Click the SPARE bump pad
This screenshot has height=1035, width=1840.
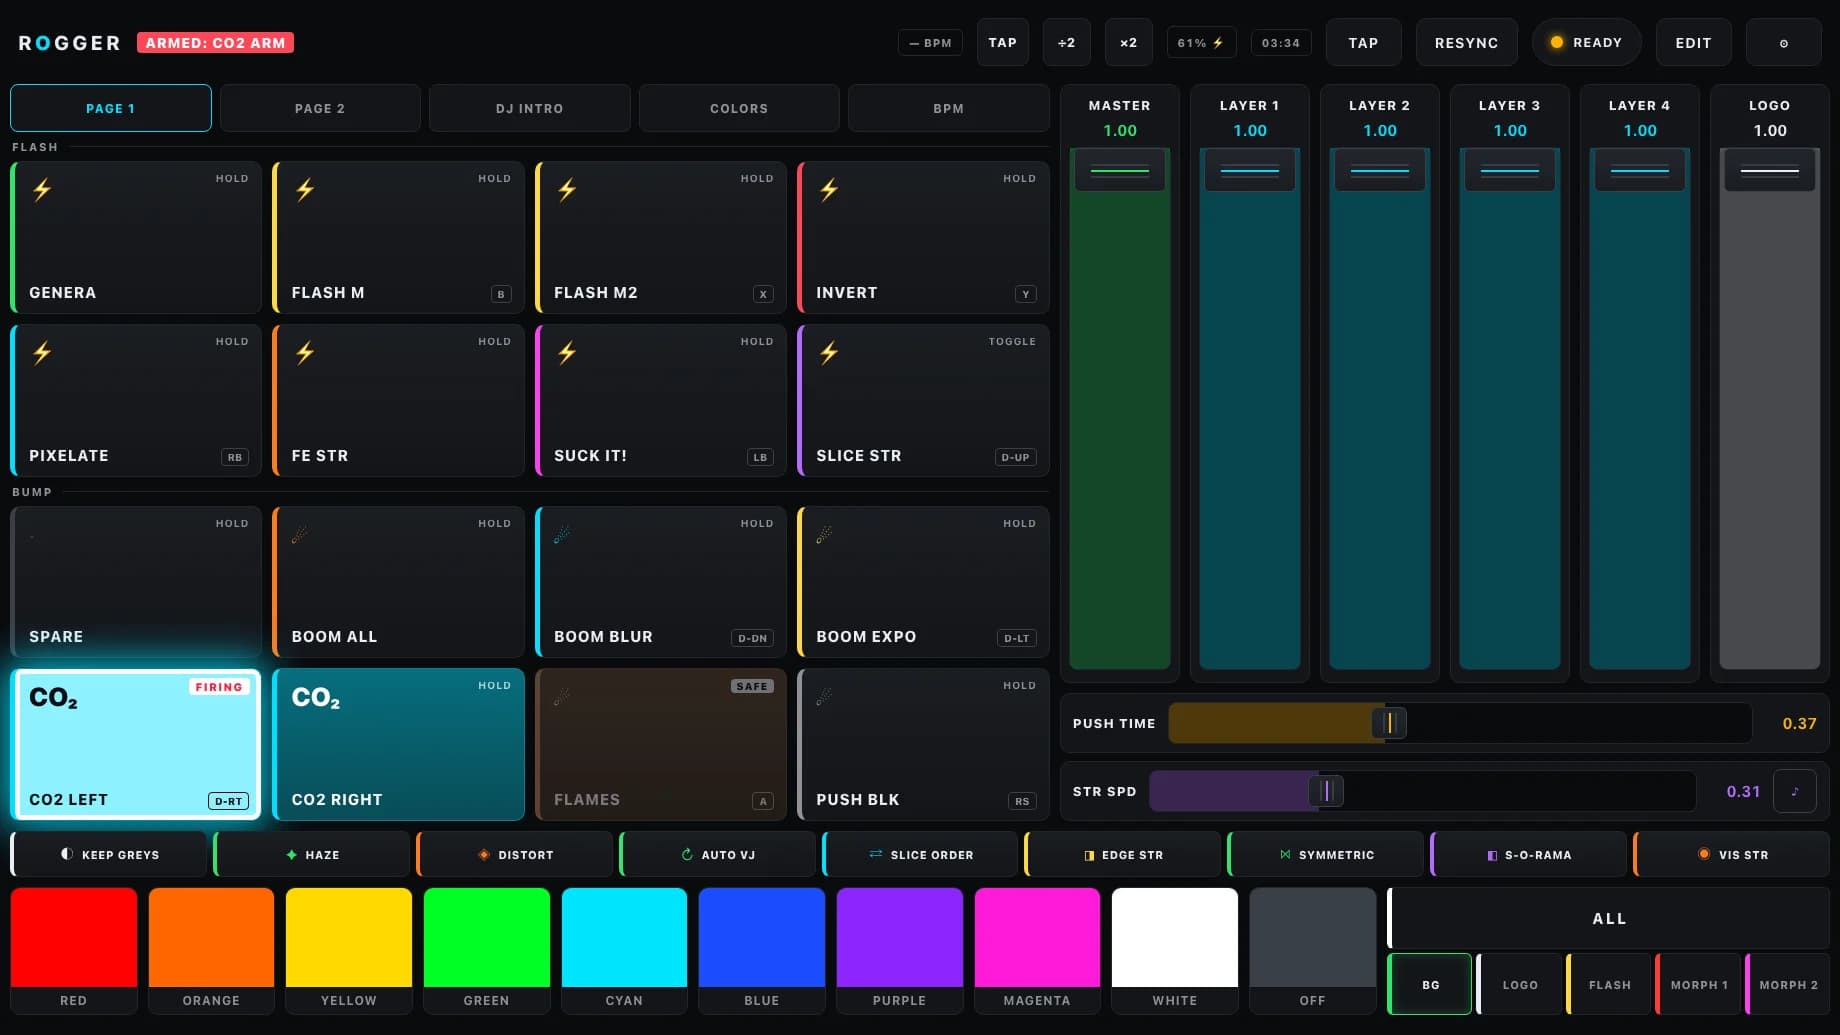tap(136, 582)
